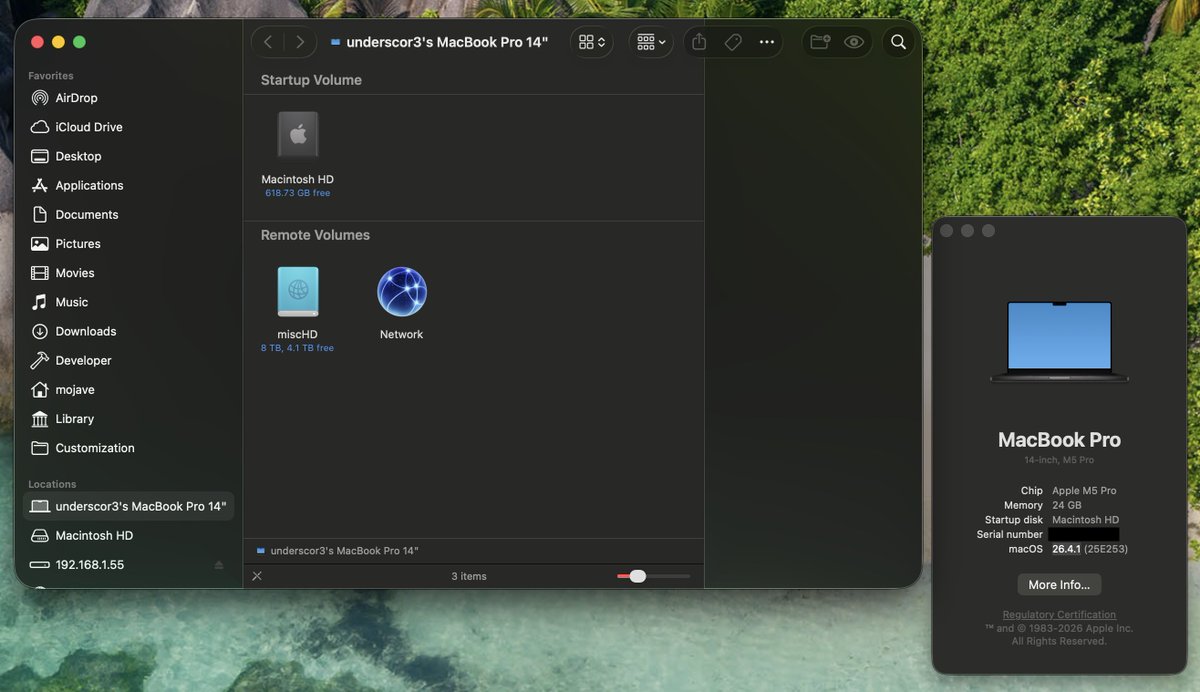Click the MacBook illustration in About This Mac
Image resolution: width=1200 pixels, height=692 pixels.
[1060, 341]
